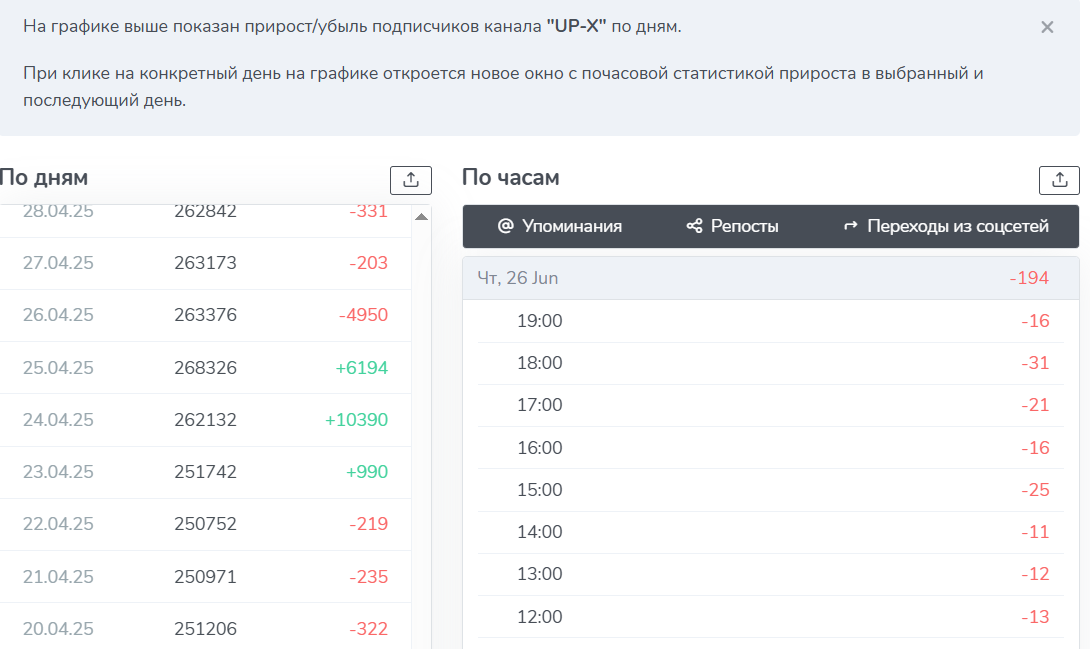Select the 12:00 hour entry

[770, 617]
